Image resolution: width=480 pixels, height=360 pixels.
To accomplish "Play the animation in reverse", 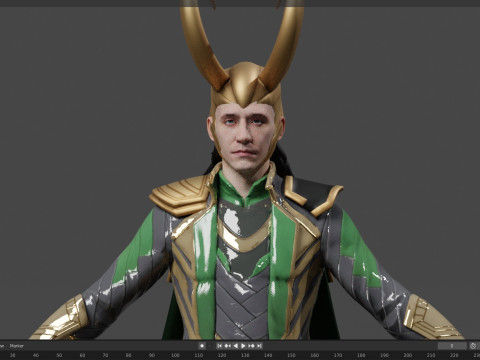I will [x=236, y=346].
